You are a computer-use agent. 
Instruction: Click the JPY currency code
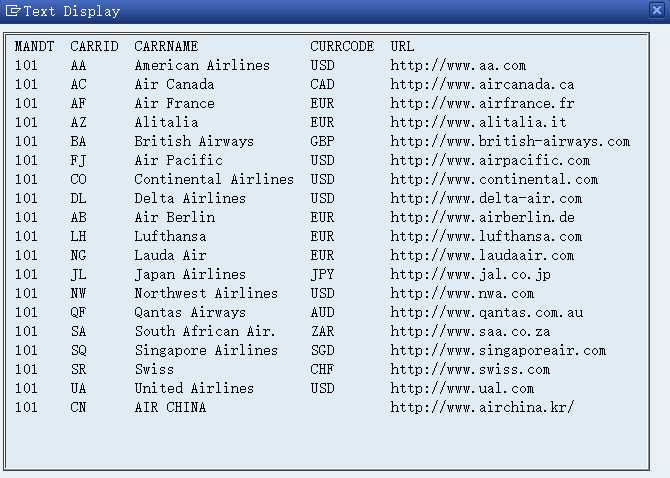click(x=322, y=274)
